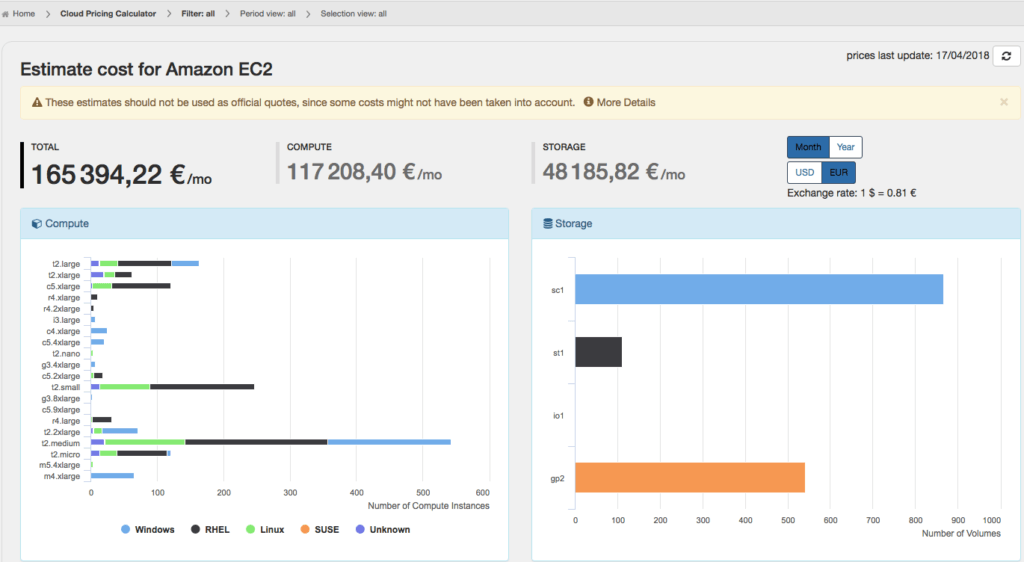Click the g3.8xlarge axis label

(61, 399)
